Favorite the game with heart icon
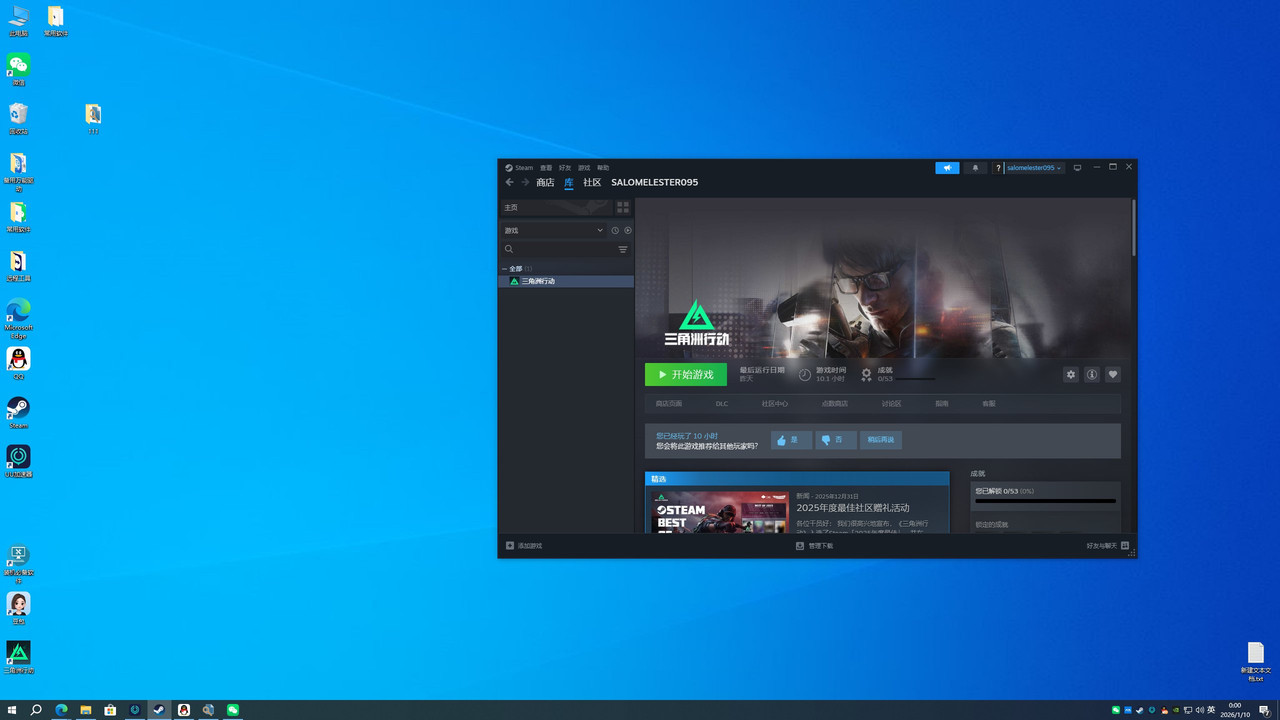 pos(1113,374)
